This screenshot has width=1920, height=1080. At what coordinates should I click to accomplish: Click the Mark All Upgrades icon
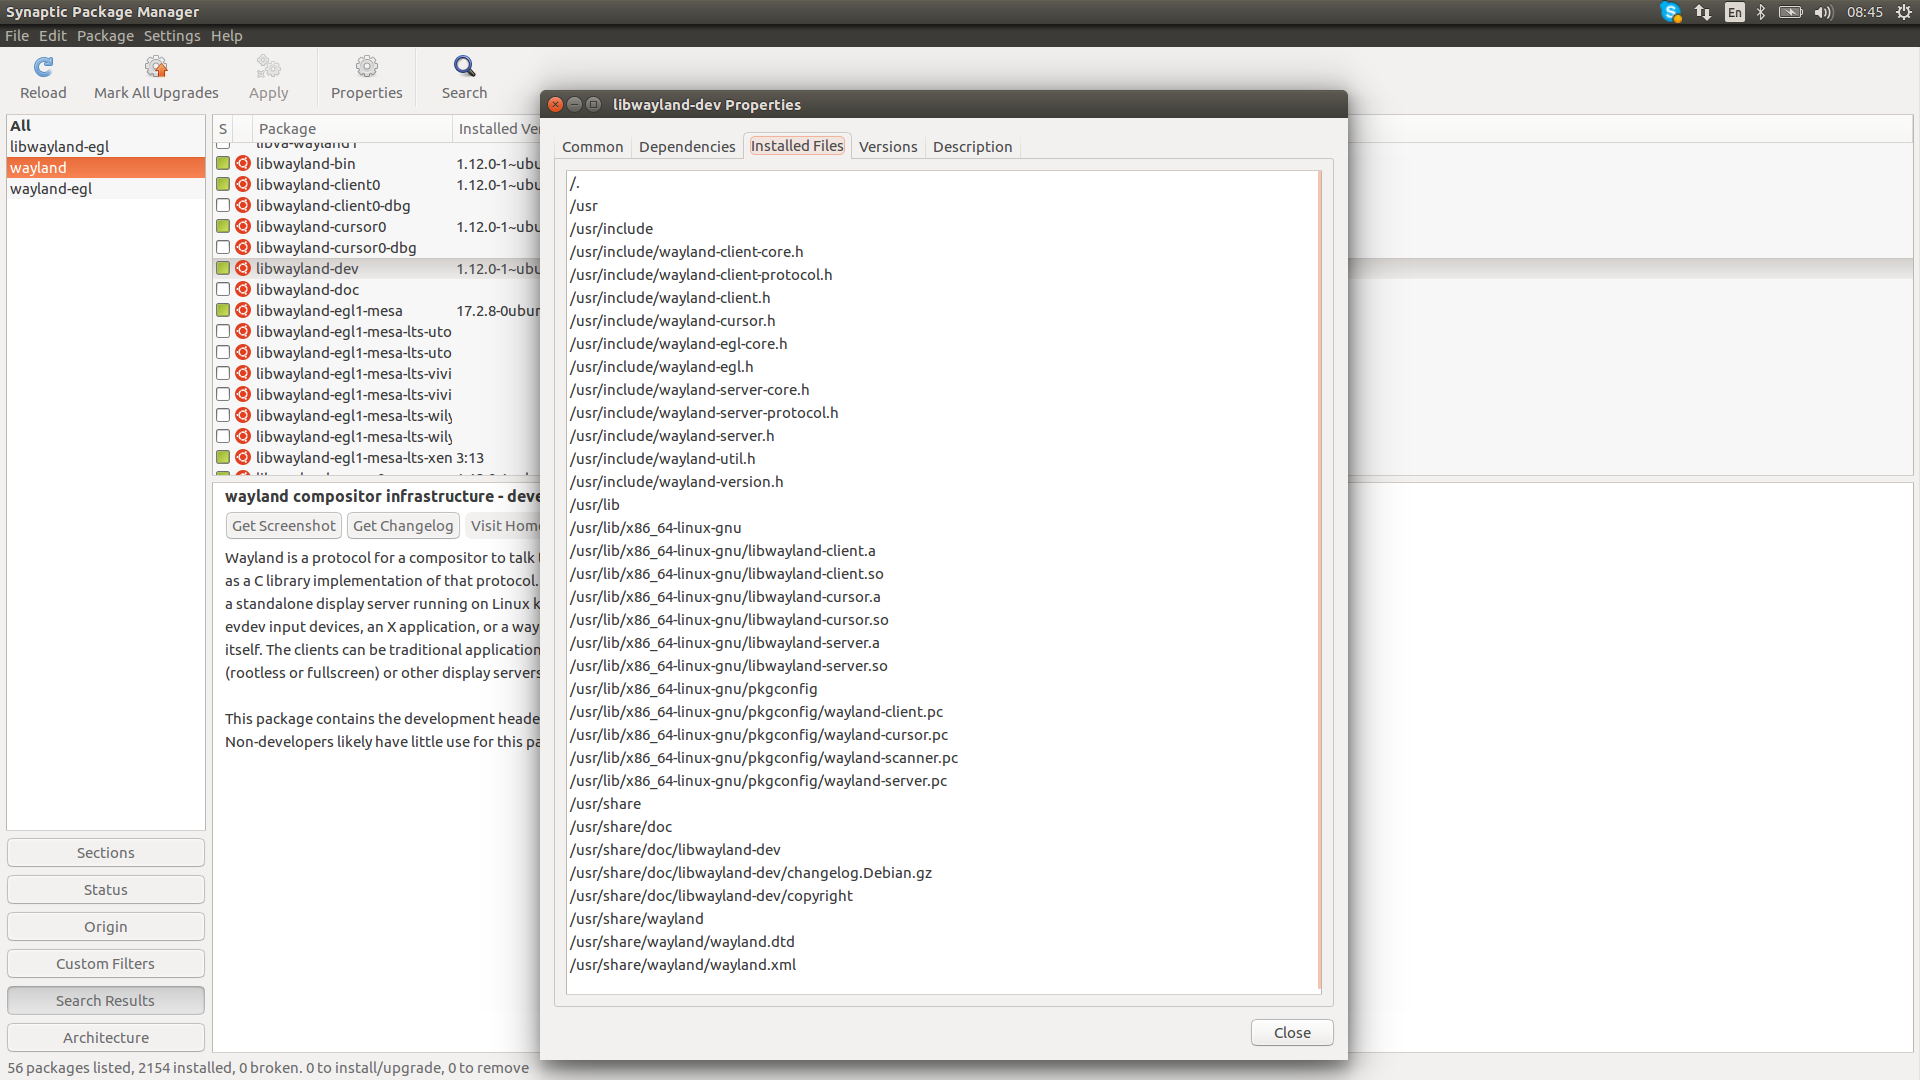click(x=156, y=67)
